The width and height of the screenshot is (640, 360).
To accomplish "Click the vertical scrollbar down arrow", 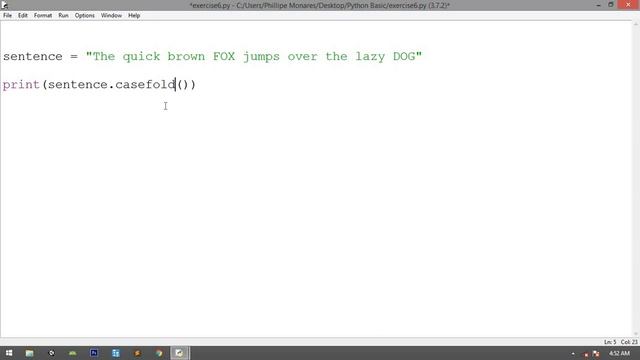I will click(636, 334).
